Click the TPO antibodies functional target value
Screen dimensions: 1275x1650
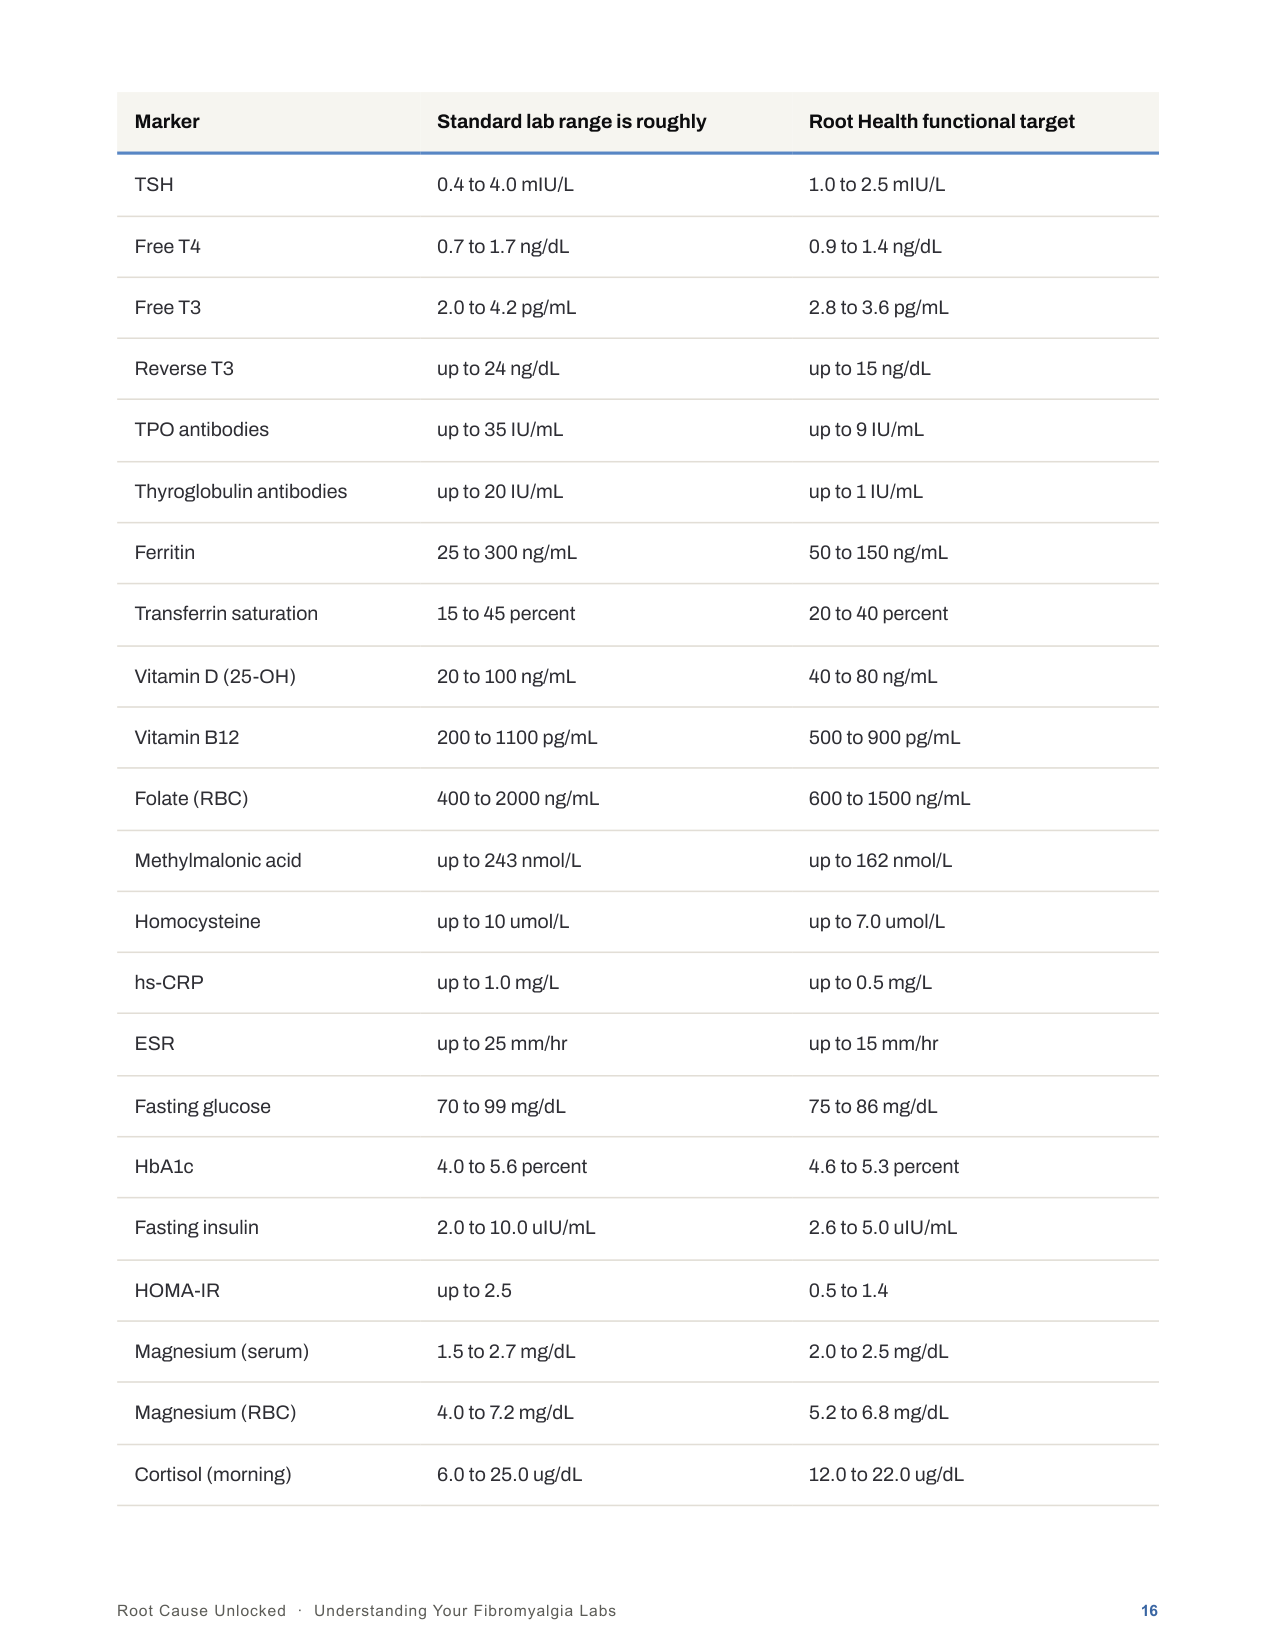[866, 429]
